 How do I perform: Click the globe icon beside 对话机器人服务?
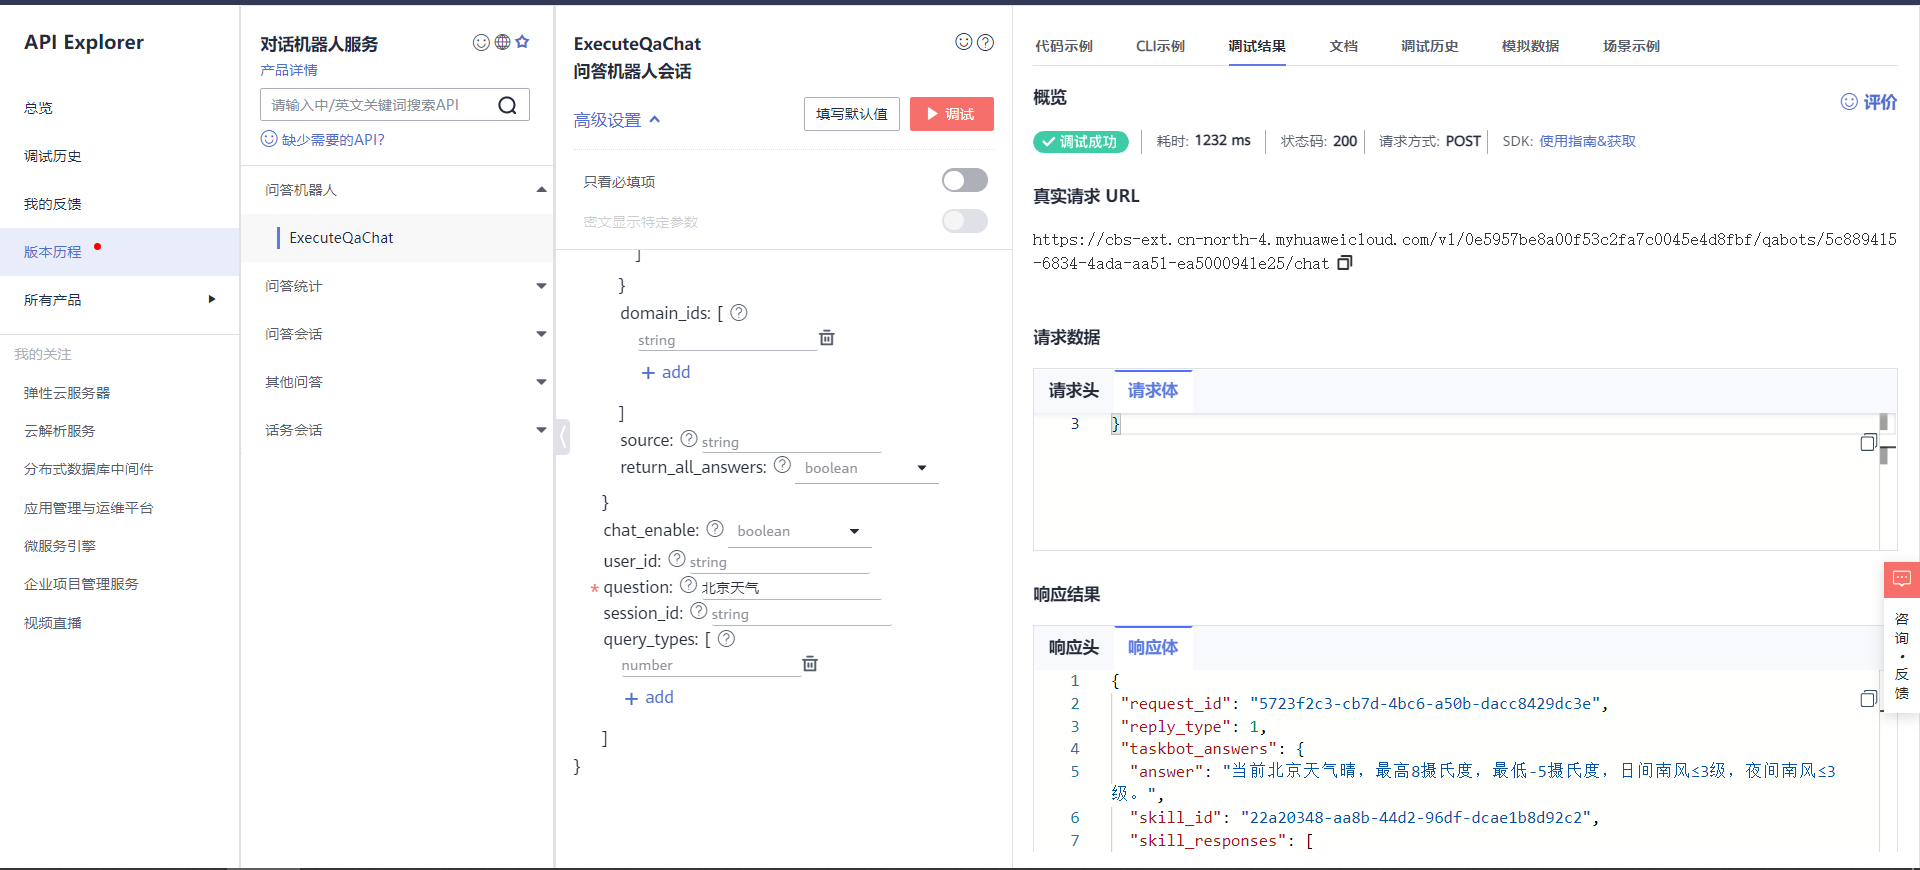(502, 42)
